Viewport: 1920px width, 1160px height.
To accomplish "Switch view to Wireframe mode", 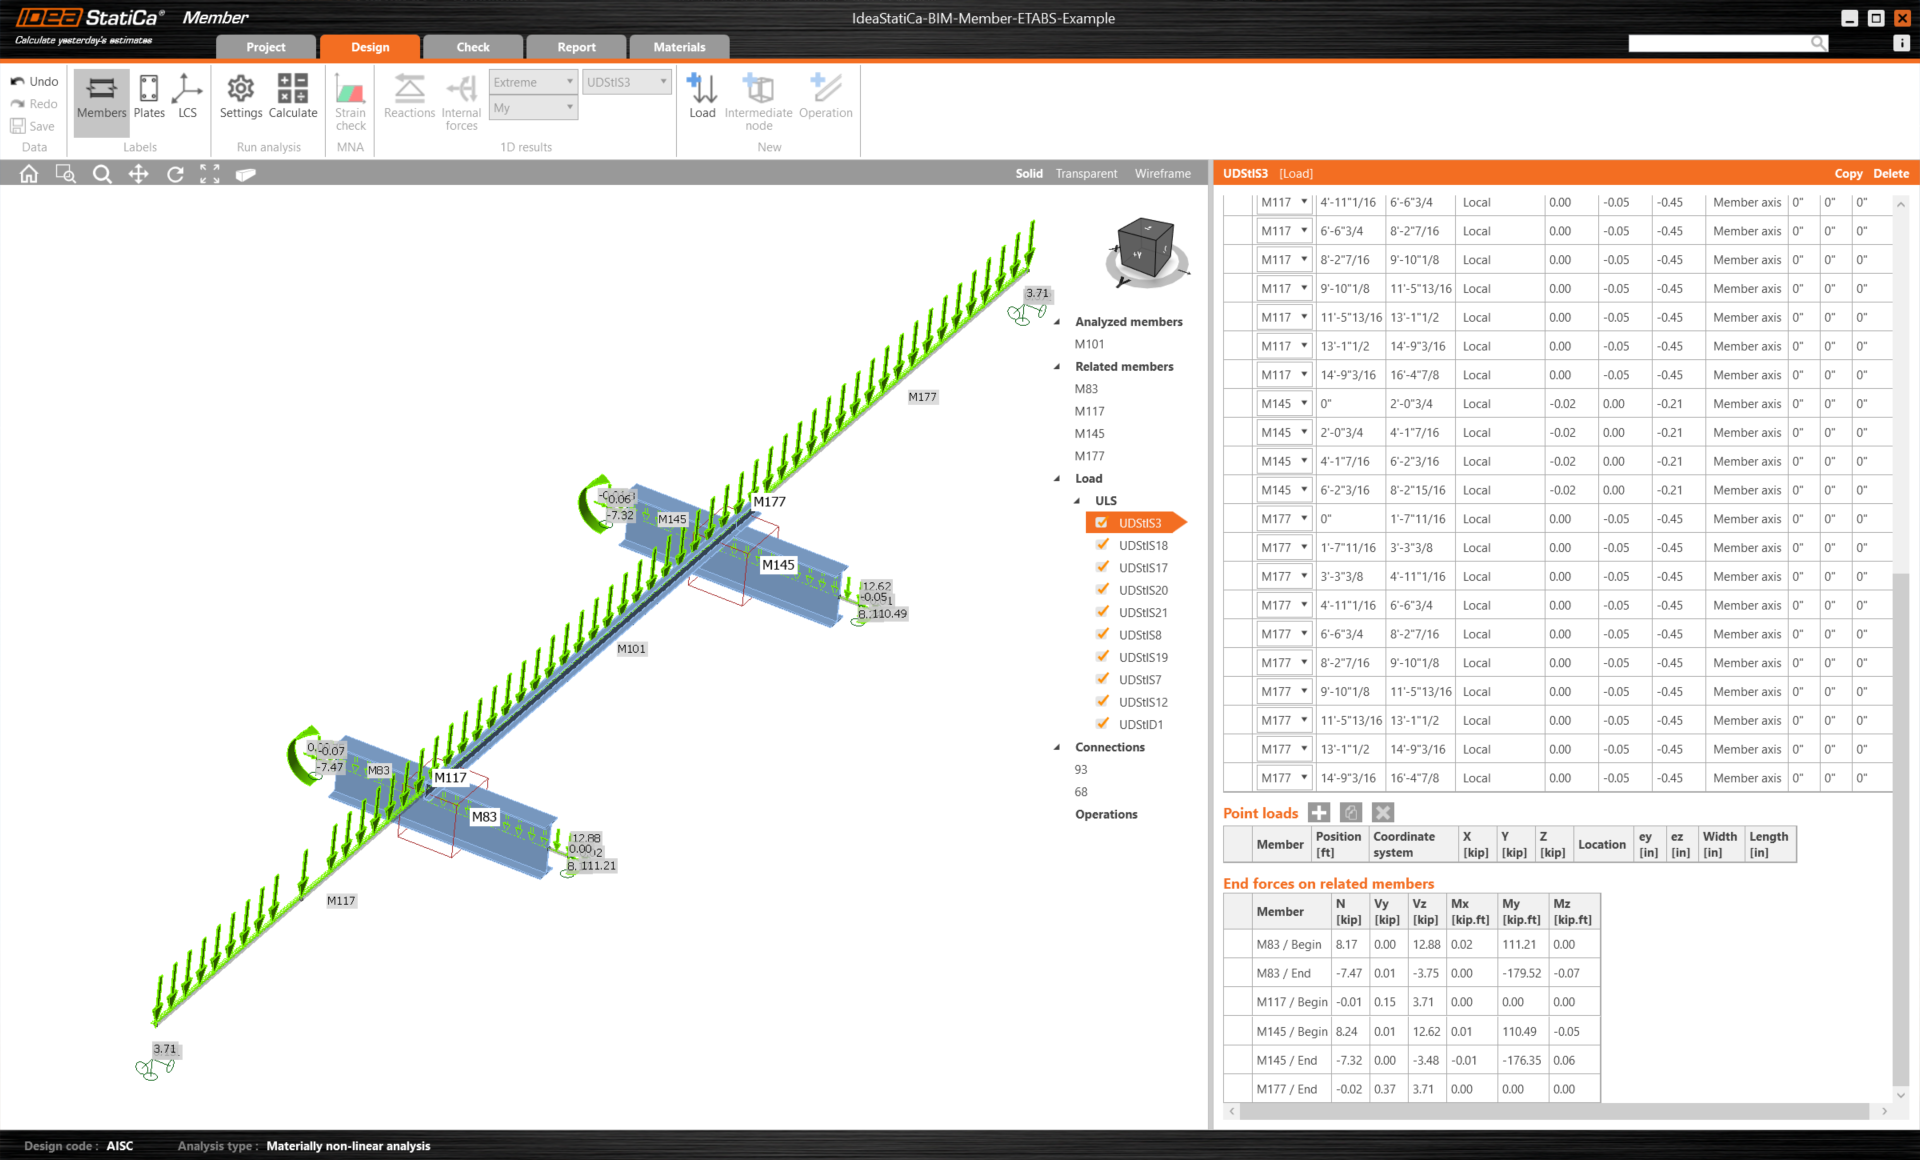I will [1162, 174].
